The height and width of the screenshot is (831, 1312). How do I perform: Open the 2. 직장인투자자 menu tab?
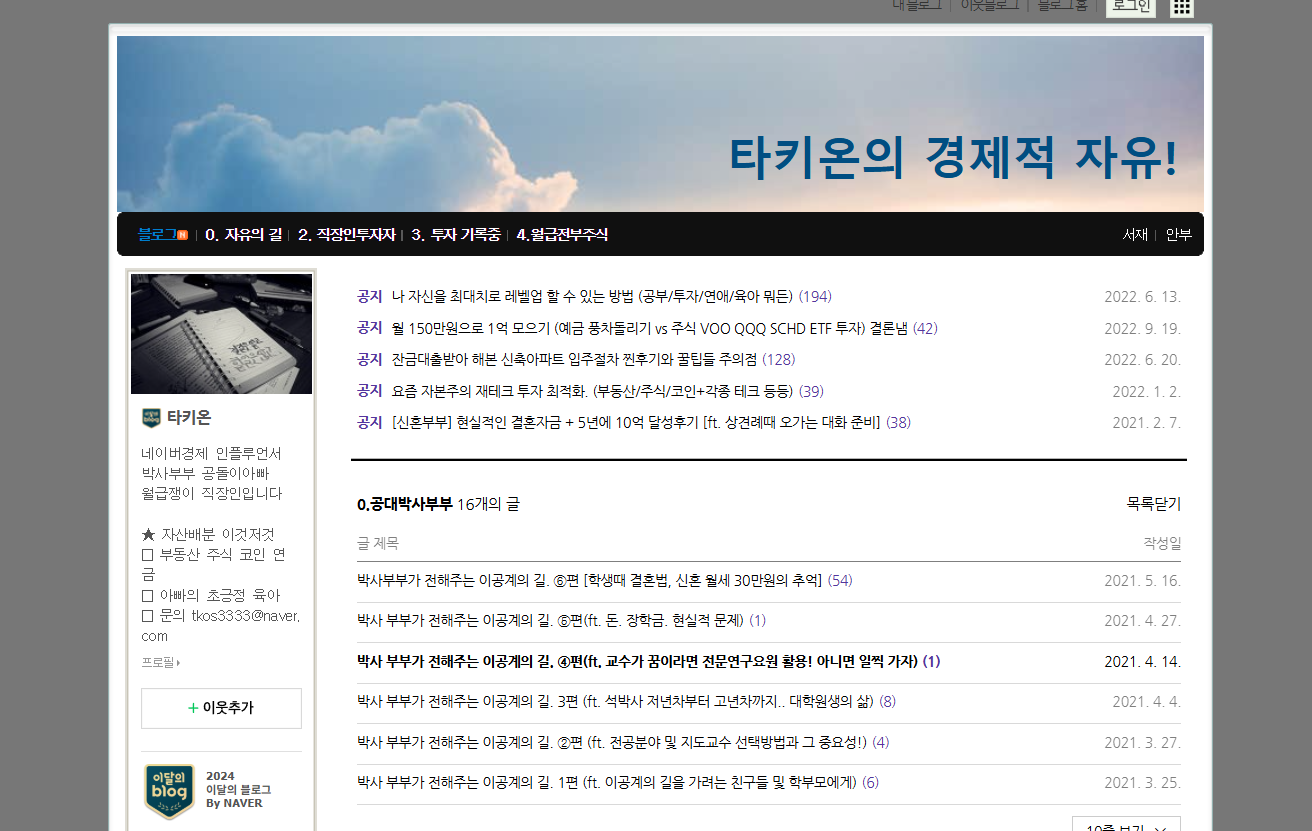[x=347, y=235]
